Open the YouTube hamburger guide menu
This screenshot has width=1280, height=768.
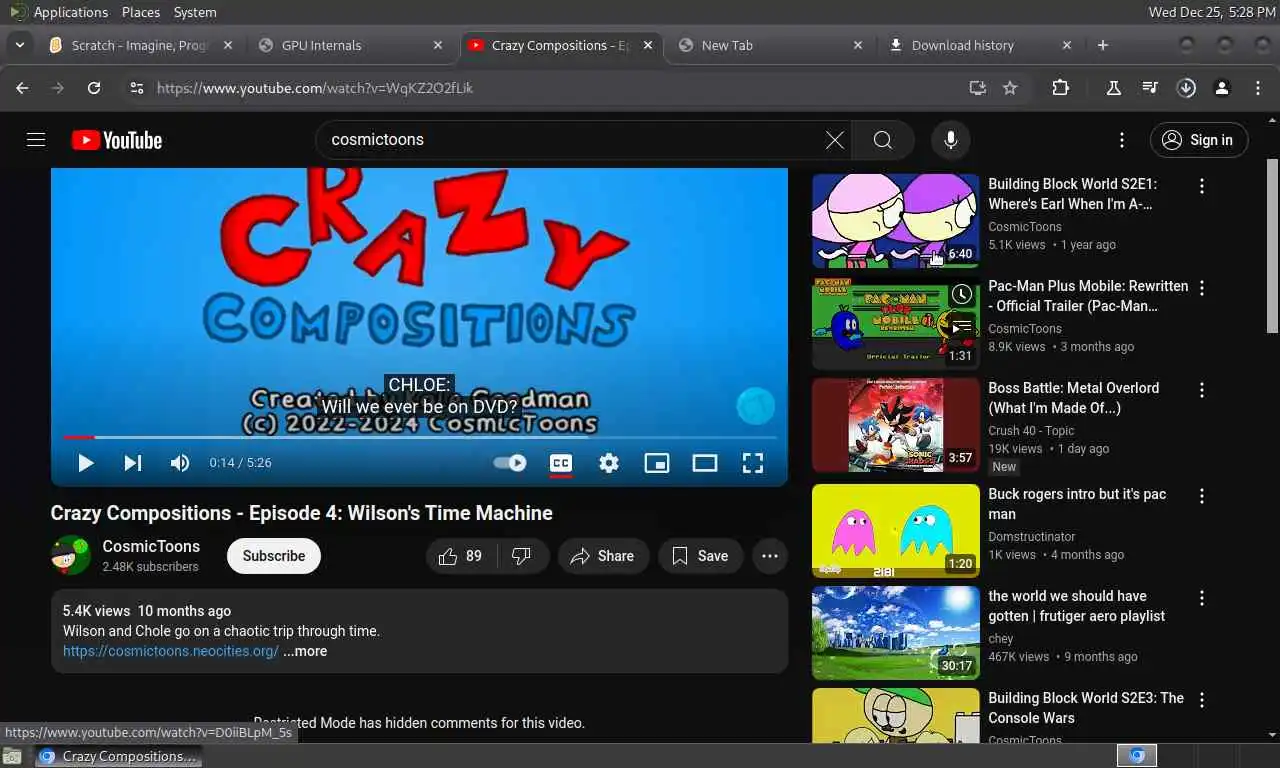pos(36,140)
